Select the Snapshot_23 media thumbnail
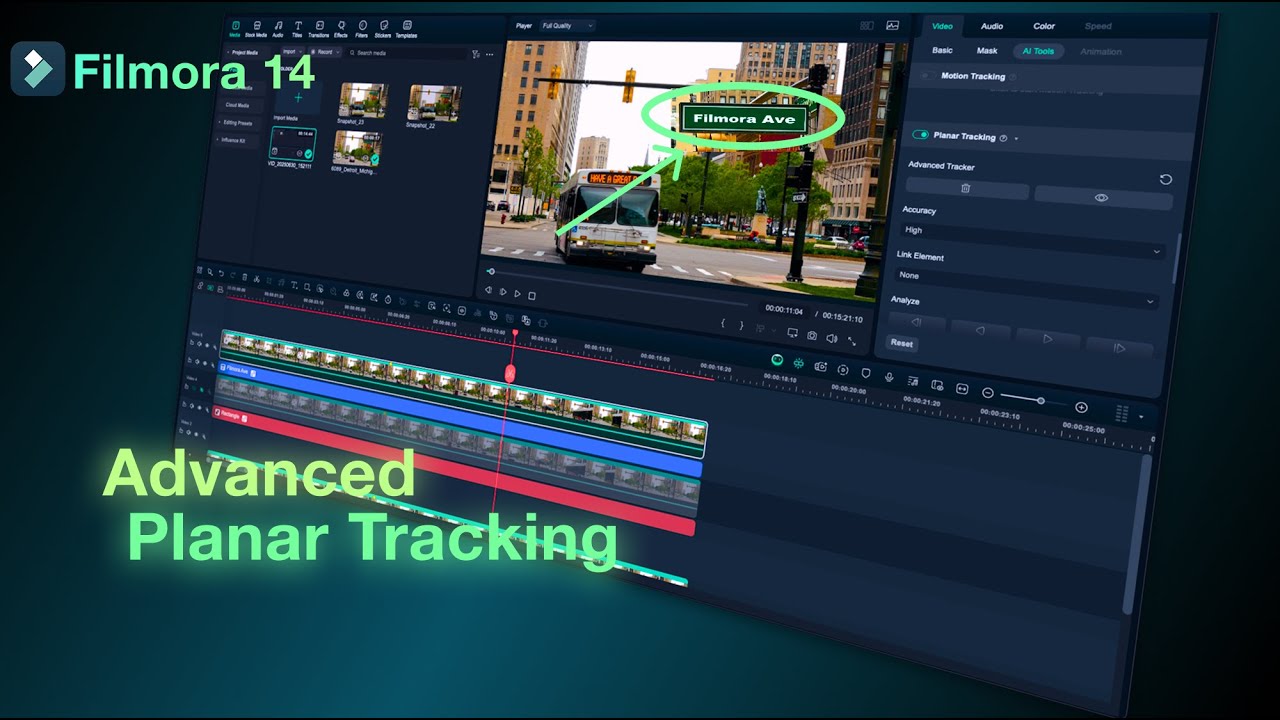Viewport: 1280px width, 720px height. [362, 100]
